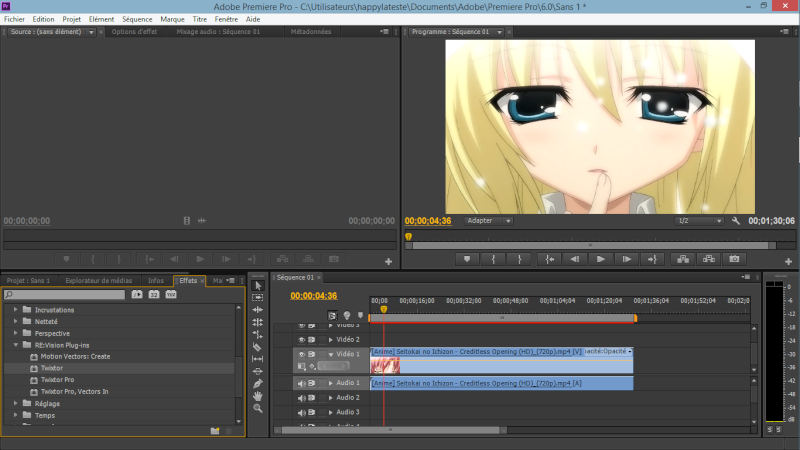
Task: Select the Pen tool
Action: [258, 384]
